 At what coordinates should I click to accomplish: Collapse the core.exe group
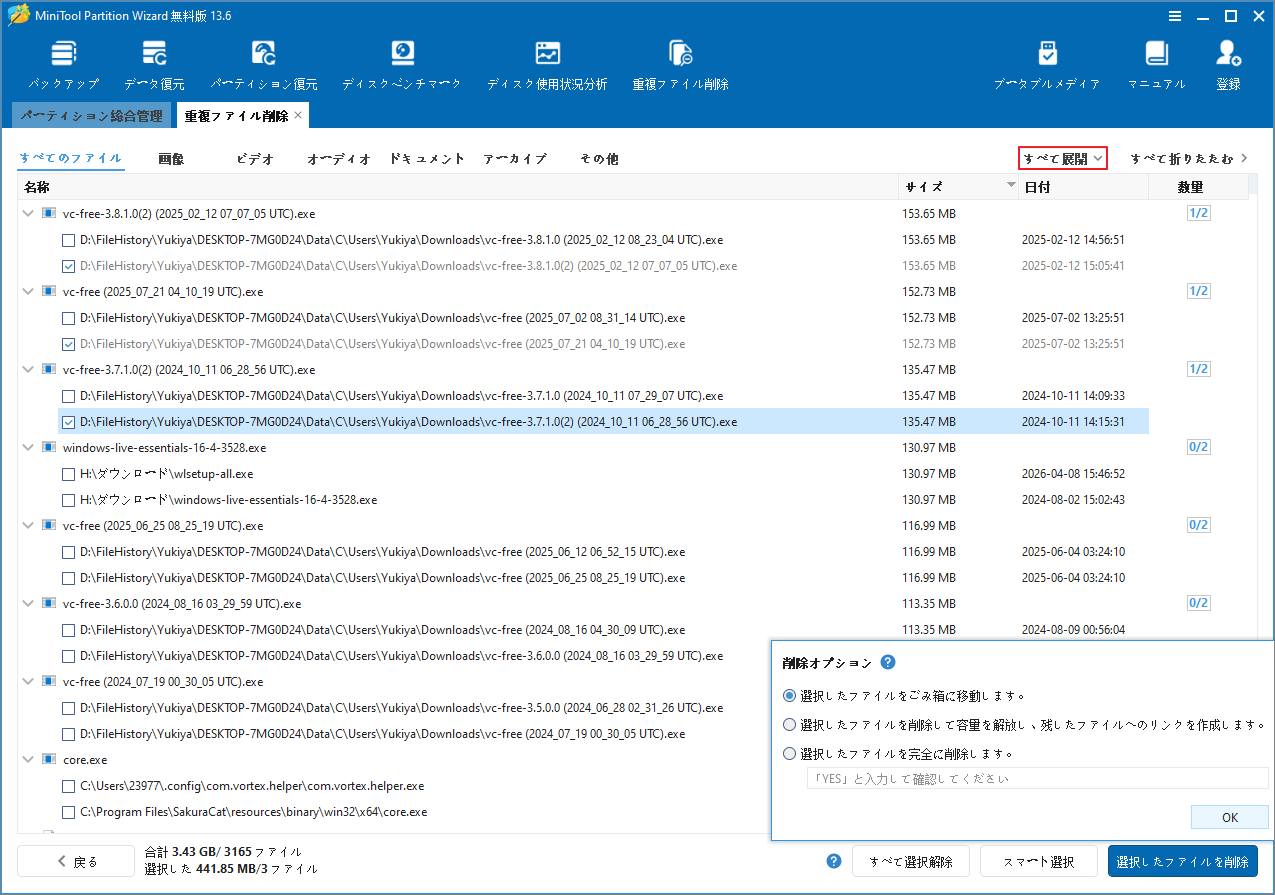pyautogui.click(x=28, y=759)
